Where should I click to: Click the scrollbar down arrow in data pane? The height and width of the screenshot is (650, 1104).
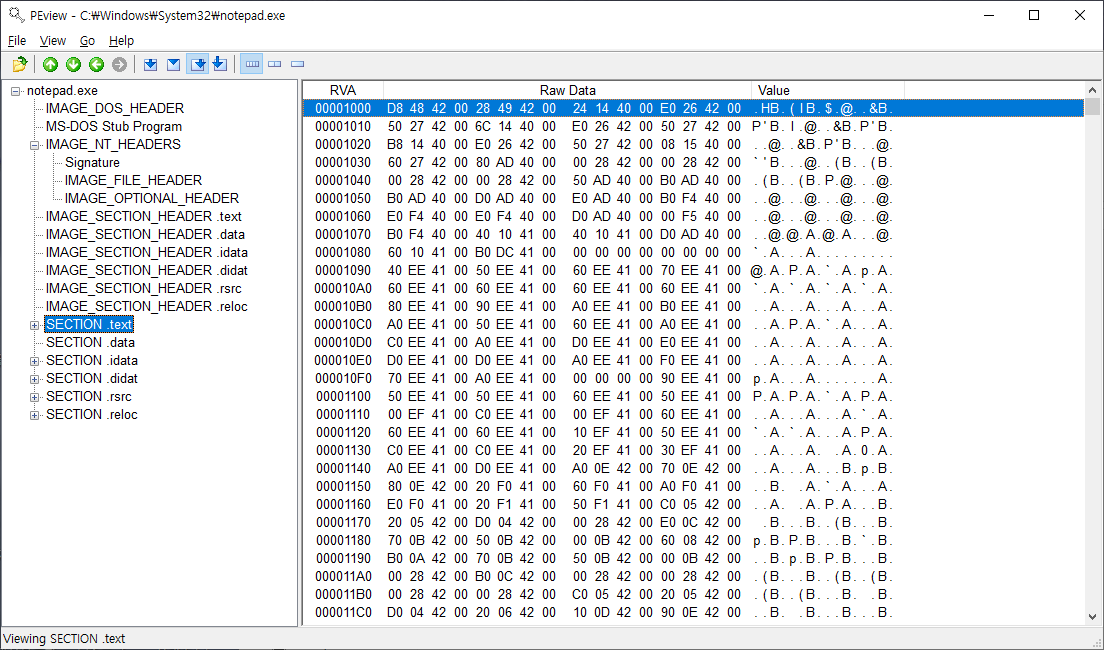[1092, 617]
